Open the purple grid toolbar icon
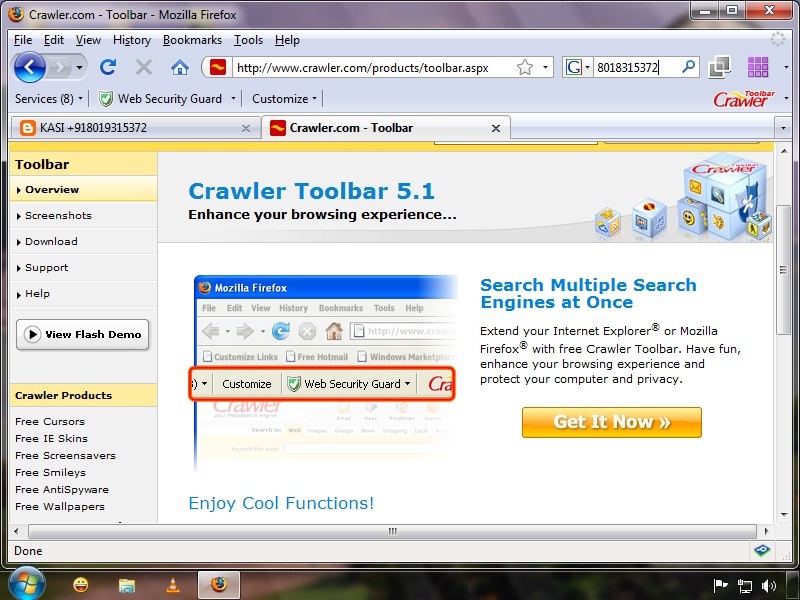The image size is (800, 600). pos(758,67)
